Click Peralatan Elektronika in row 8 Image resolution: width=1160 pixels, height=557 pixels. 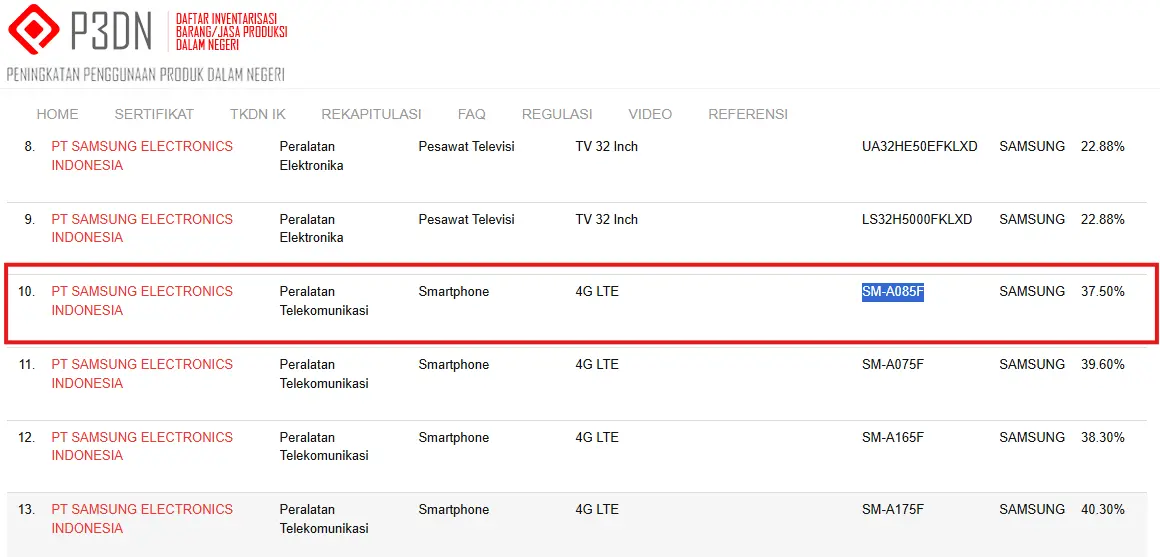coord(311,156)
